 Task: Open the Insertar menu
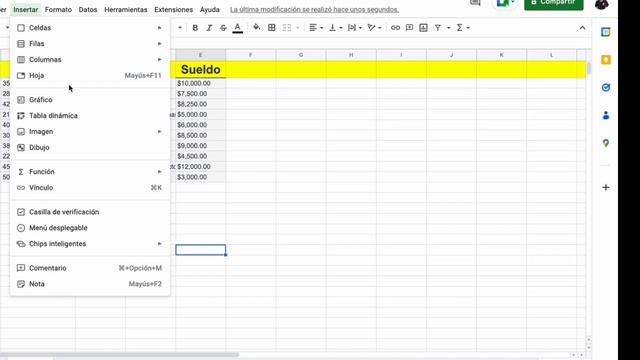click(x=26, y=9)
